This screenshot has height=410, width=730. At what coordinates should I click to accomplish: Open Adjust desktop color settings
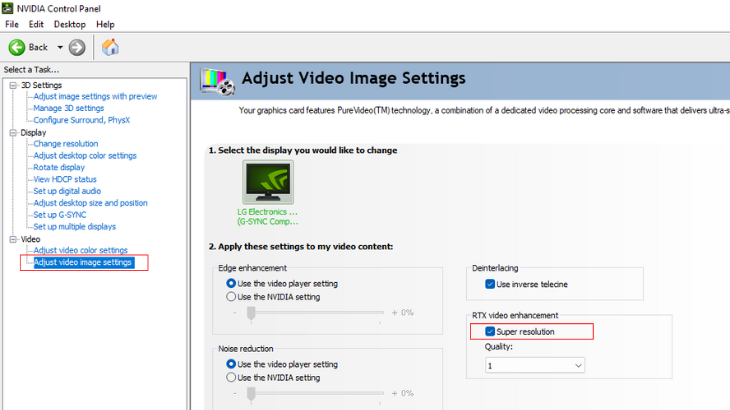click(x=85, y=155)
